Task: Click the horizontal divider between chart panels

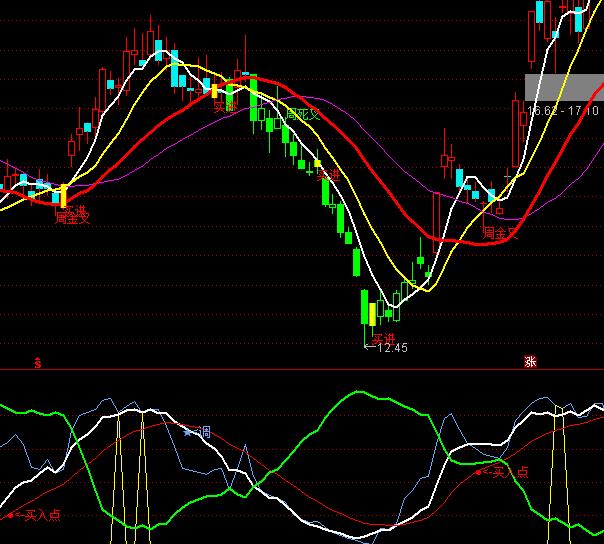Action: pos(300,369)
